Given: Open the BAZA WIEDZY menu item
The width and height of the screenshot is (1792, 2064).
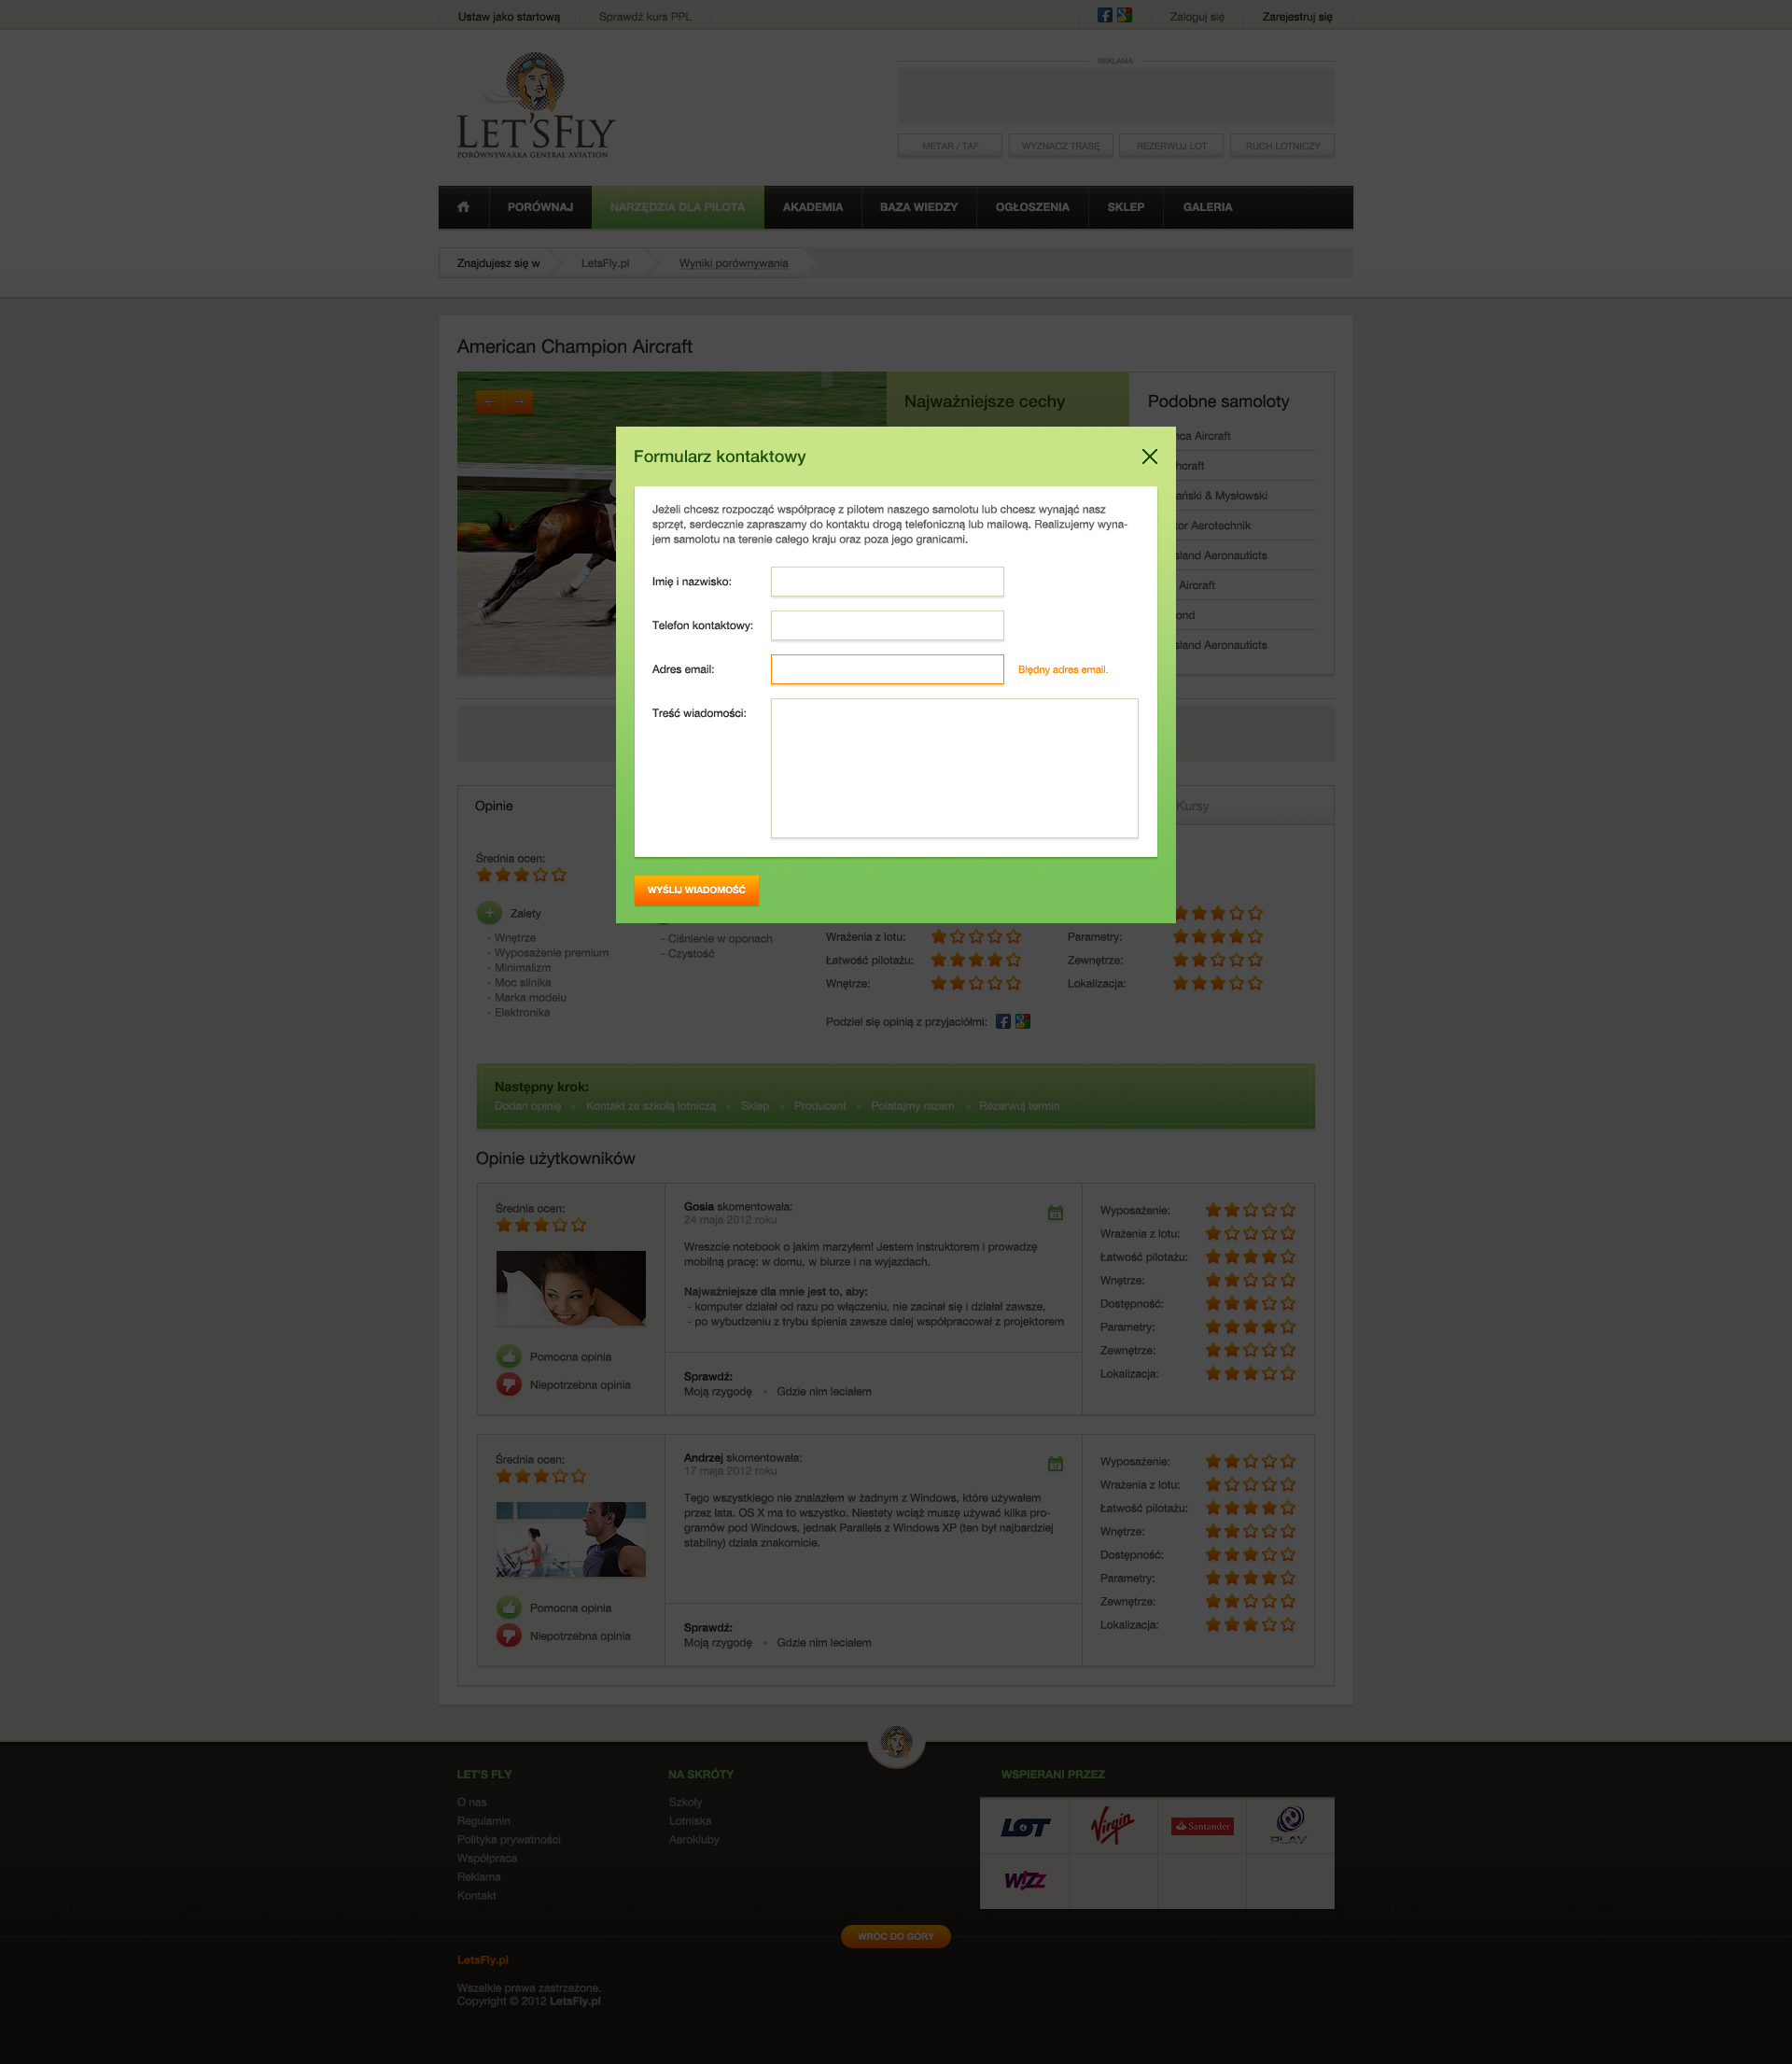Looking at the screenshot, I should click(919, 207).
